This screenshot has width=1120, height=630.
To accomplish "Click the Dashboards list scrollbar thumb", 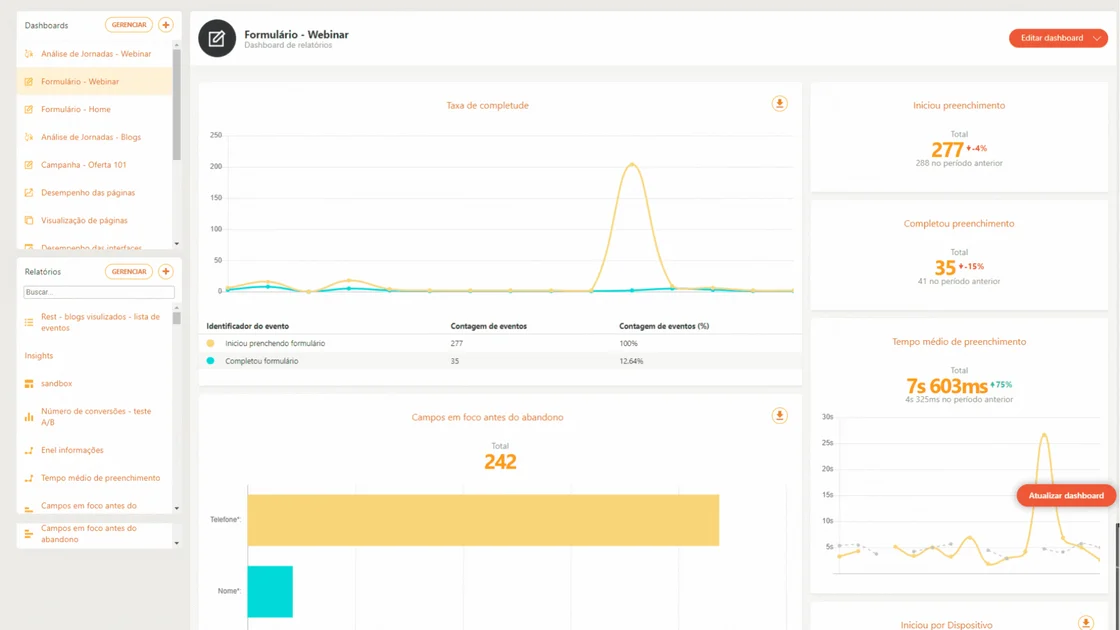I will (176, 104).
